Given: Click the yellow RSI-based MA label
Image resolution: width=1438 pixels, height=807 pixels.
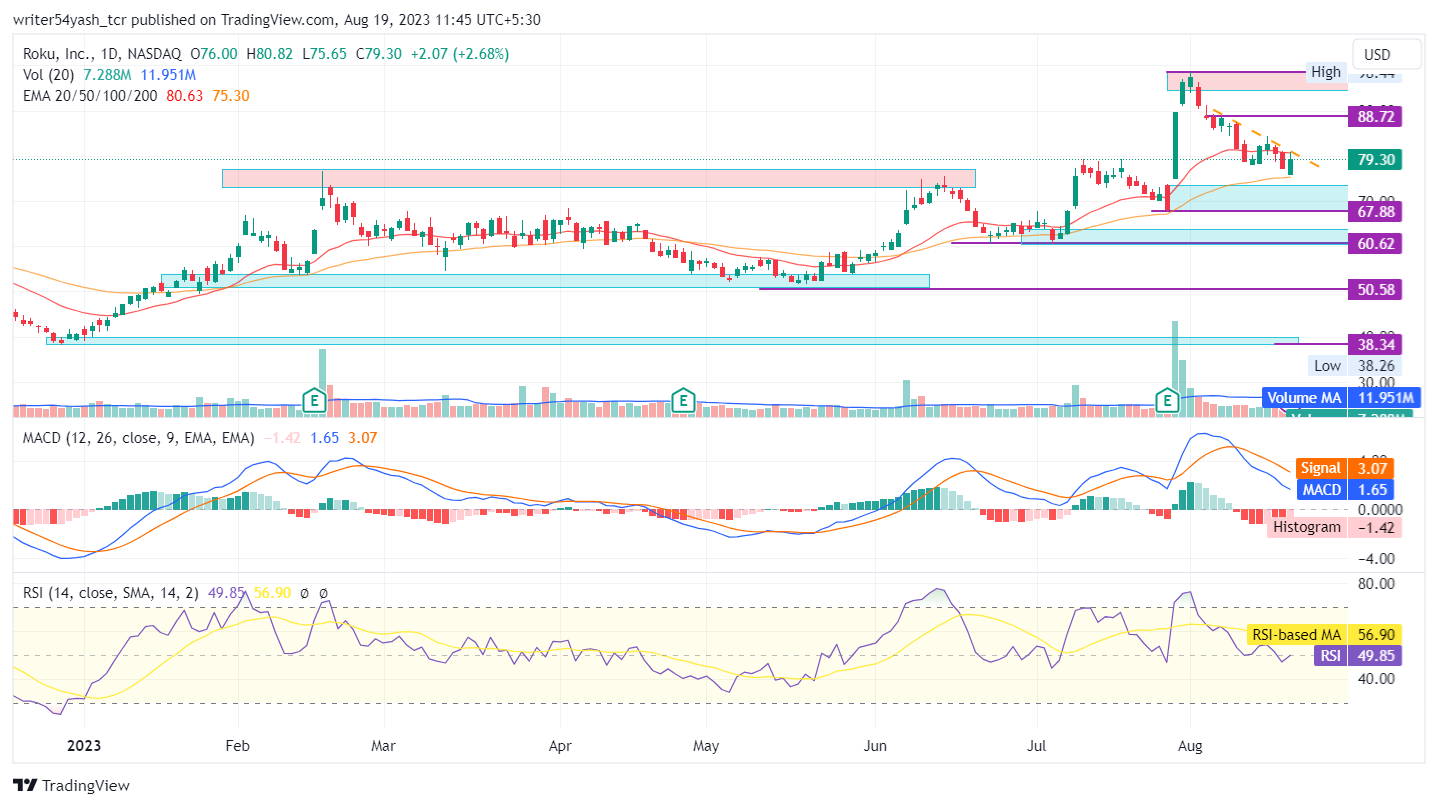Looking at the screenshot, I should 1296,634.
